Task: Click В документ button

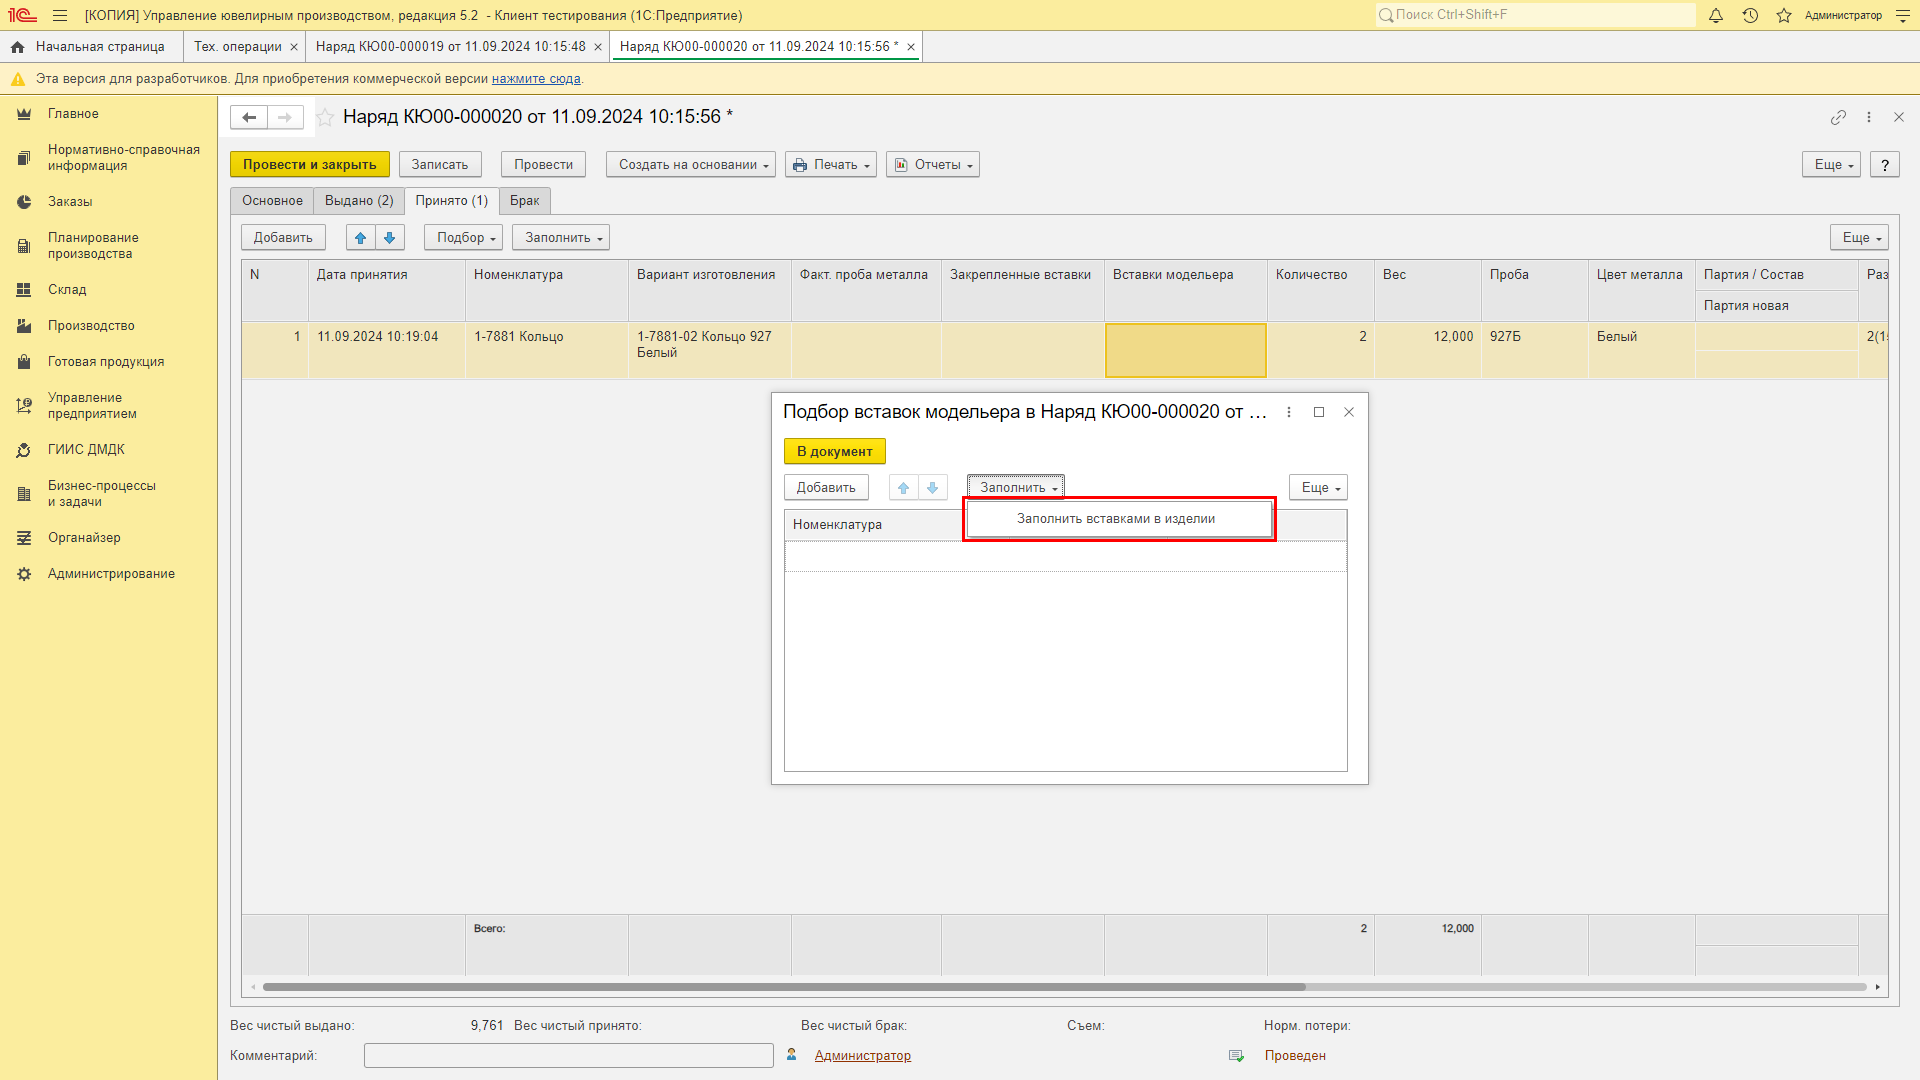Action: [835, 452]
